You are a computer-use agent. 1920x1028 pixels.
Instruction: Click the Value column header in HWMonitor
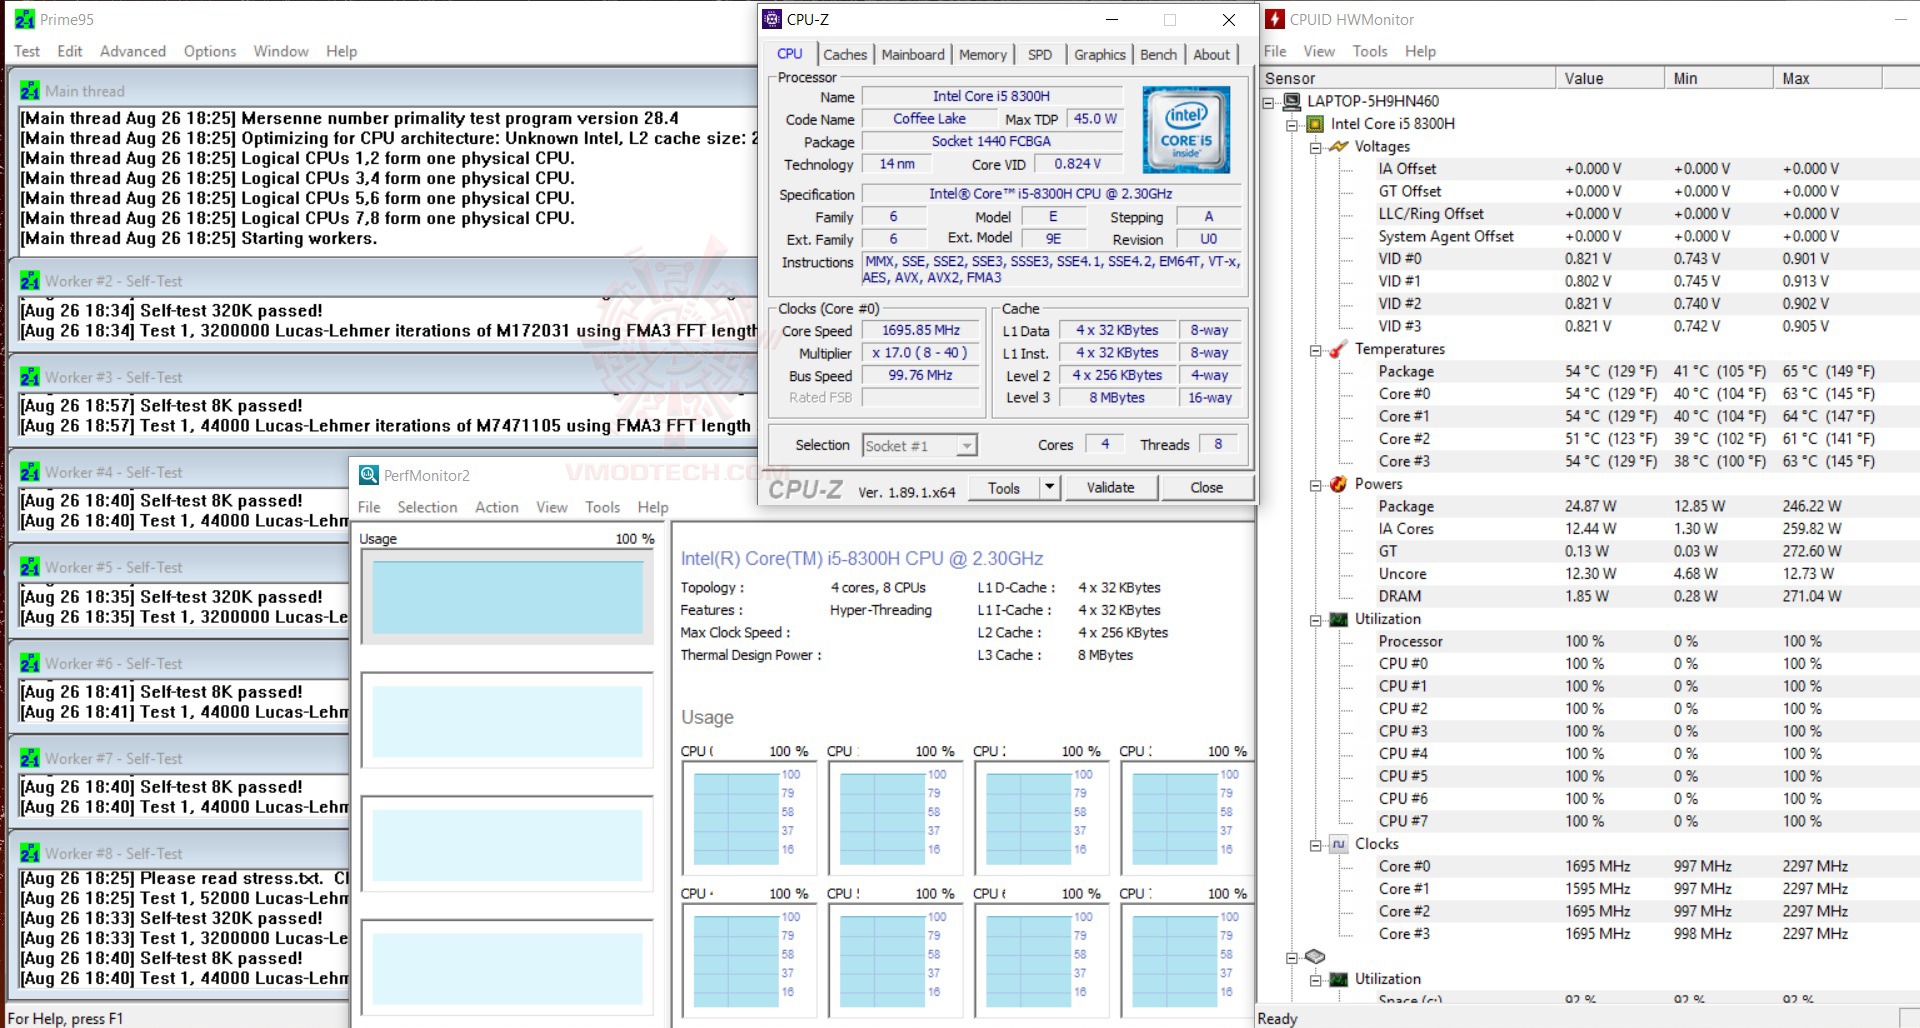click(x=1609, y=78)
